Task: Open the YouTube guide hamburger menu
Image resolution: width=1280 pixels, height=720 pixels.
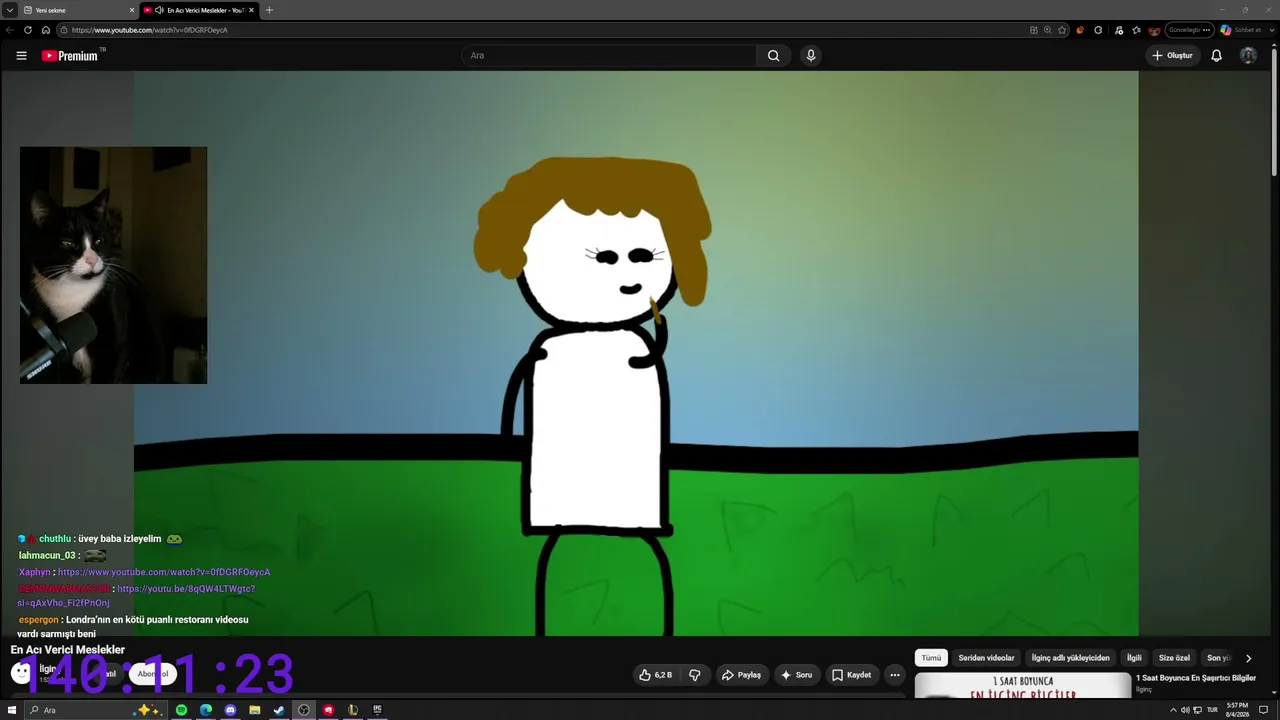Action: point(21,56)
